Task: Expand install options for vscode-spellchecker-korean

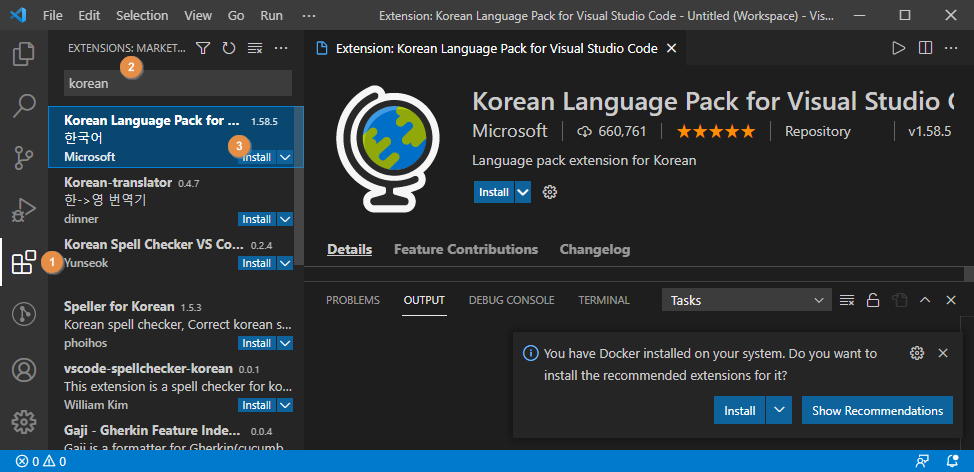Action: pyautogui.click(x=286, y=406)
